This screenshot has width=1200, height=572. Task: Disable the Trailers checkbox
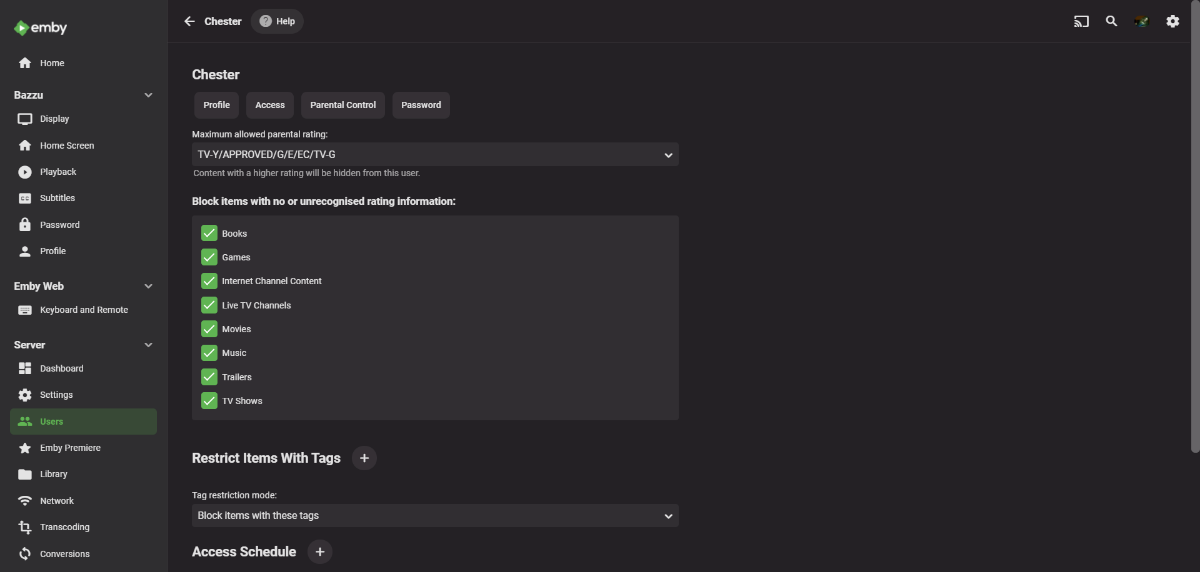coord(209,377)
